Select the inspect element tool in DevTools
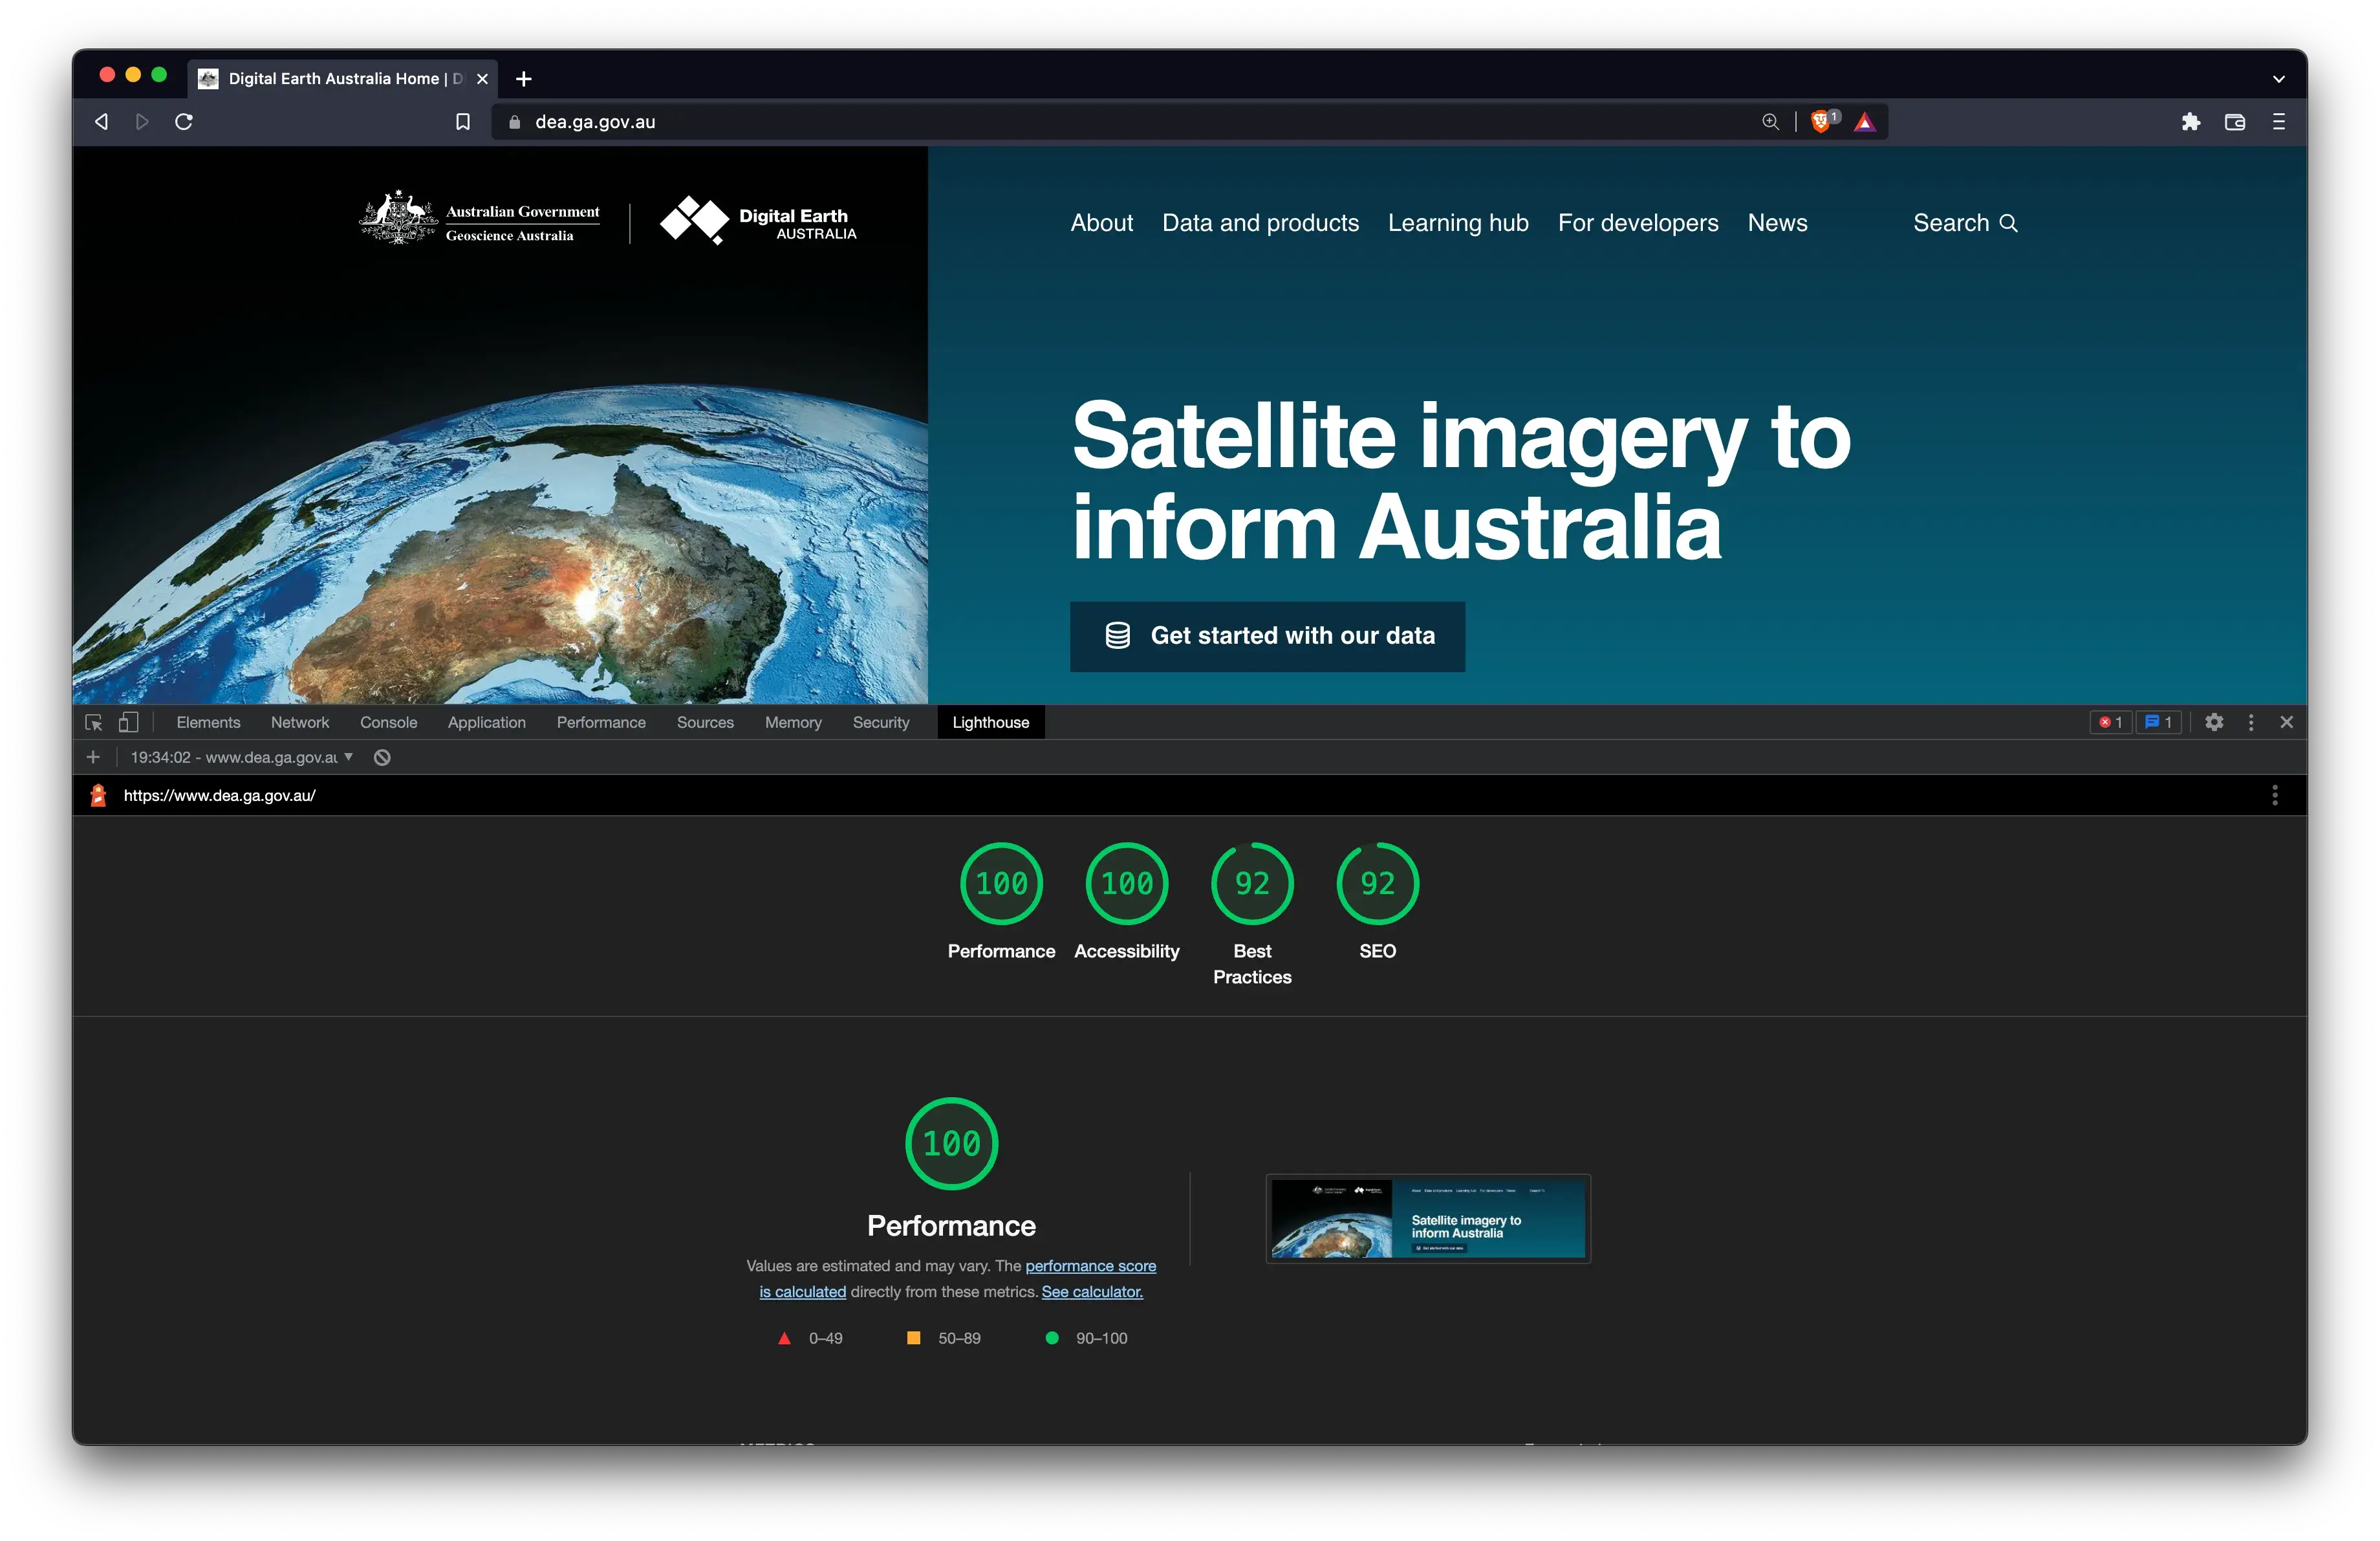Image resolution: width=2380 pixels, height=1541 pixels. 93,722
